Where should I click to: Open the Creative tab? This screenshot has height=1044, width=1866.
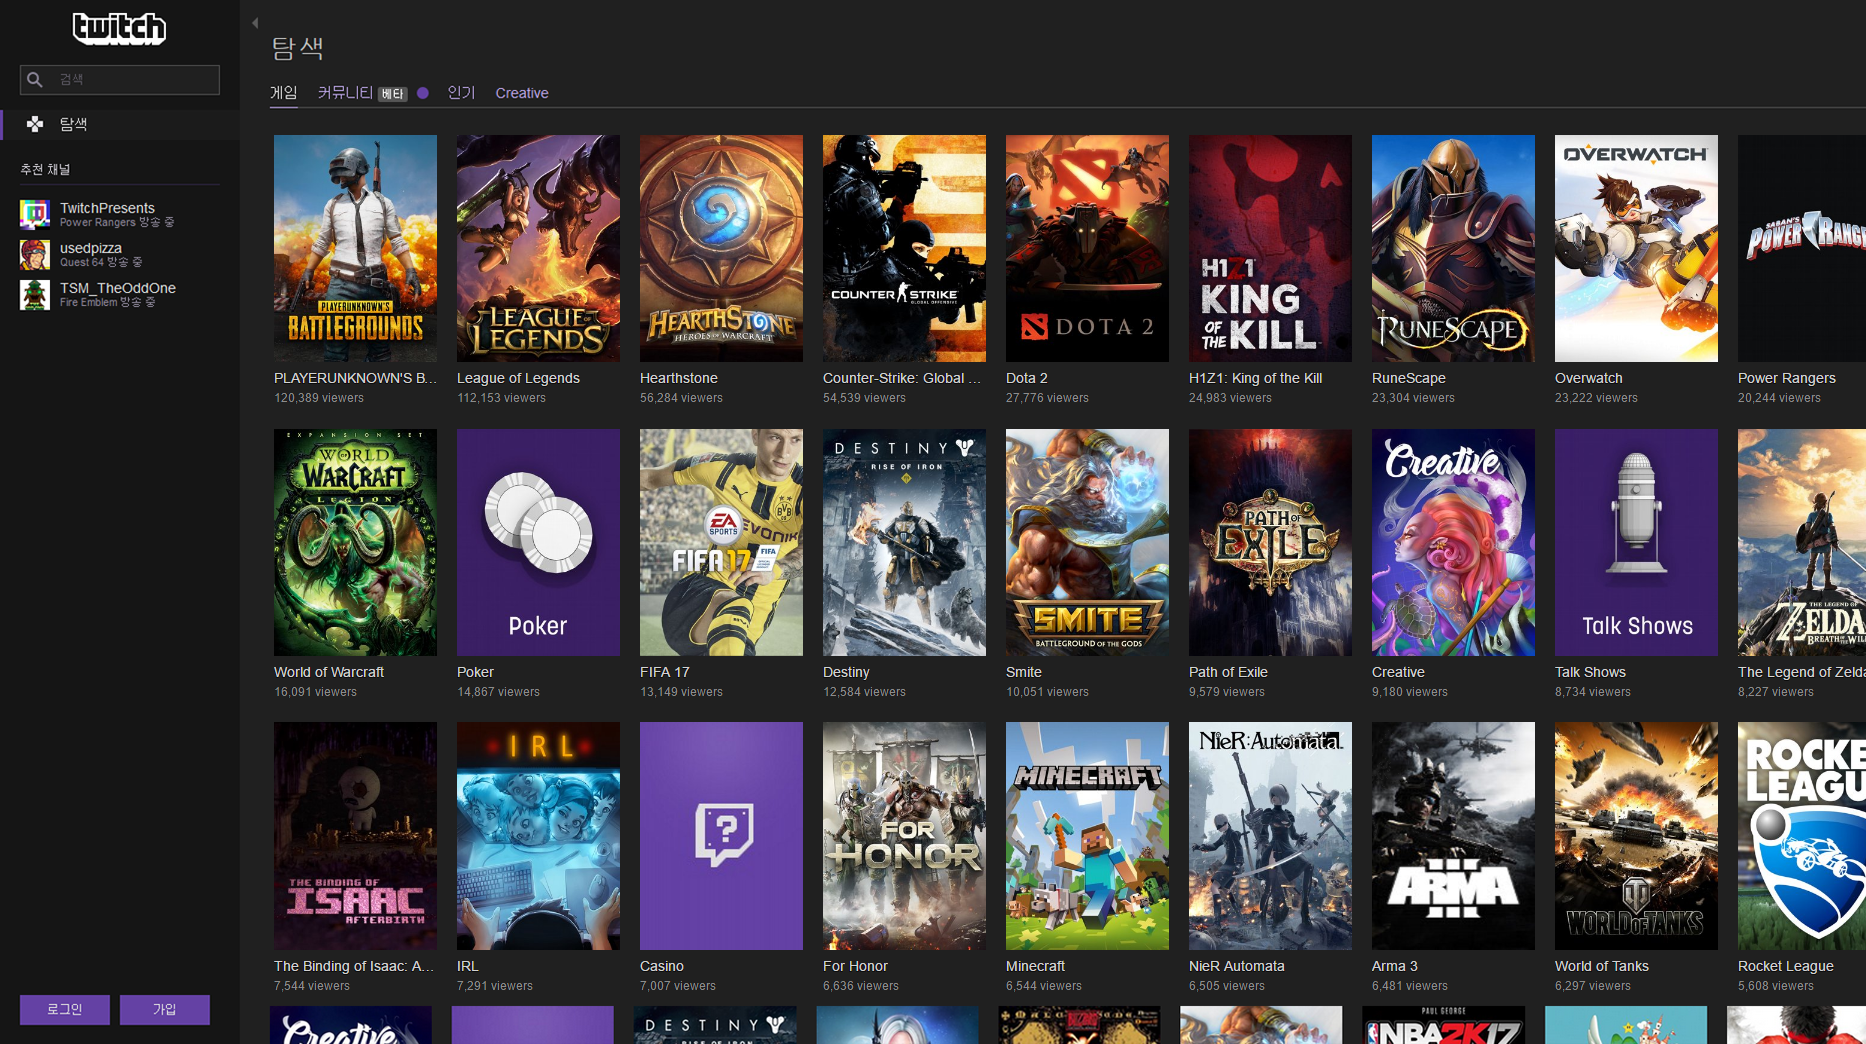pyautogui.click(x=522, y=93)
